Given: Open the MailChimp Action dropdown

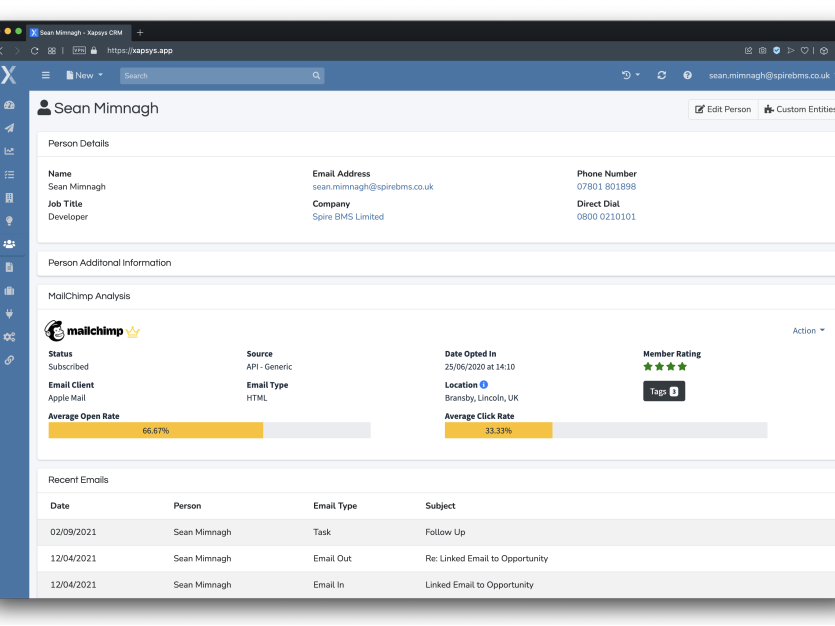Looking at the screenshot, I should pyautogui.click(x=808, y=331).
